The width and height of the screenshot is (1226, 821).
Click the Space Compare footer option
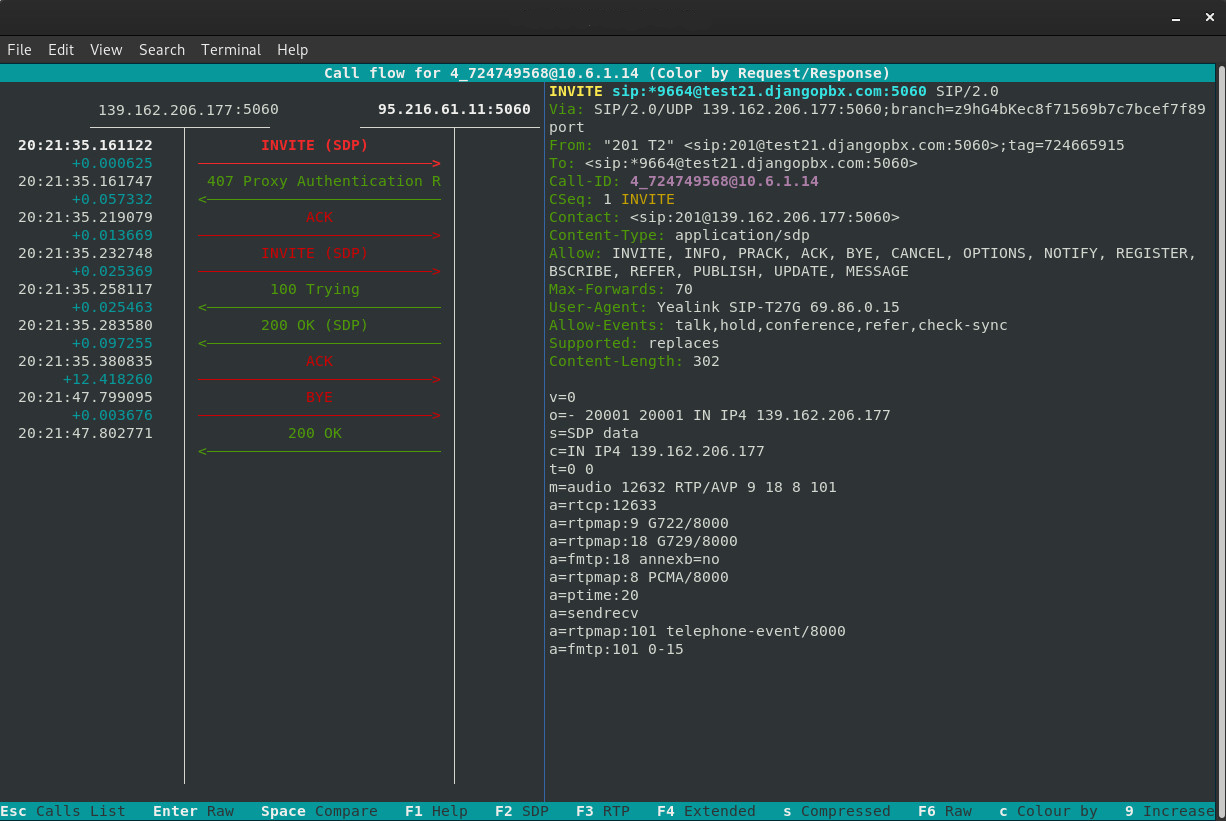tap(319, 811)
